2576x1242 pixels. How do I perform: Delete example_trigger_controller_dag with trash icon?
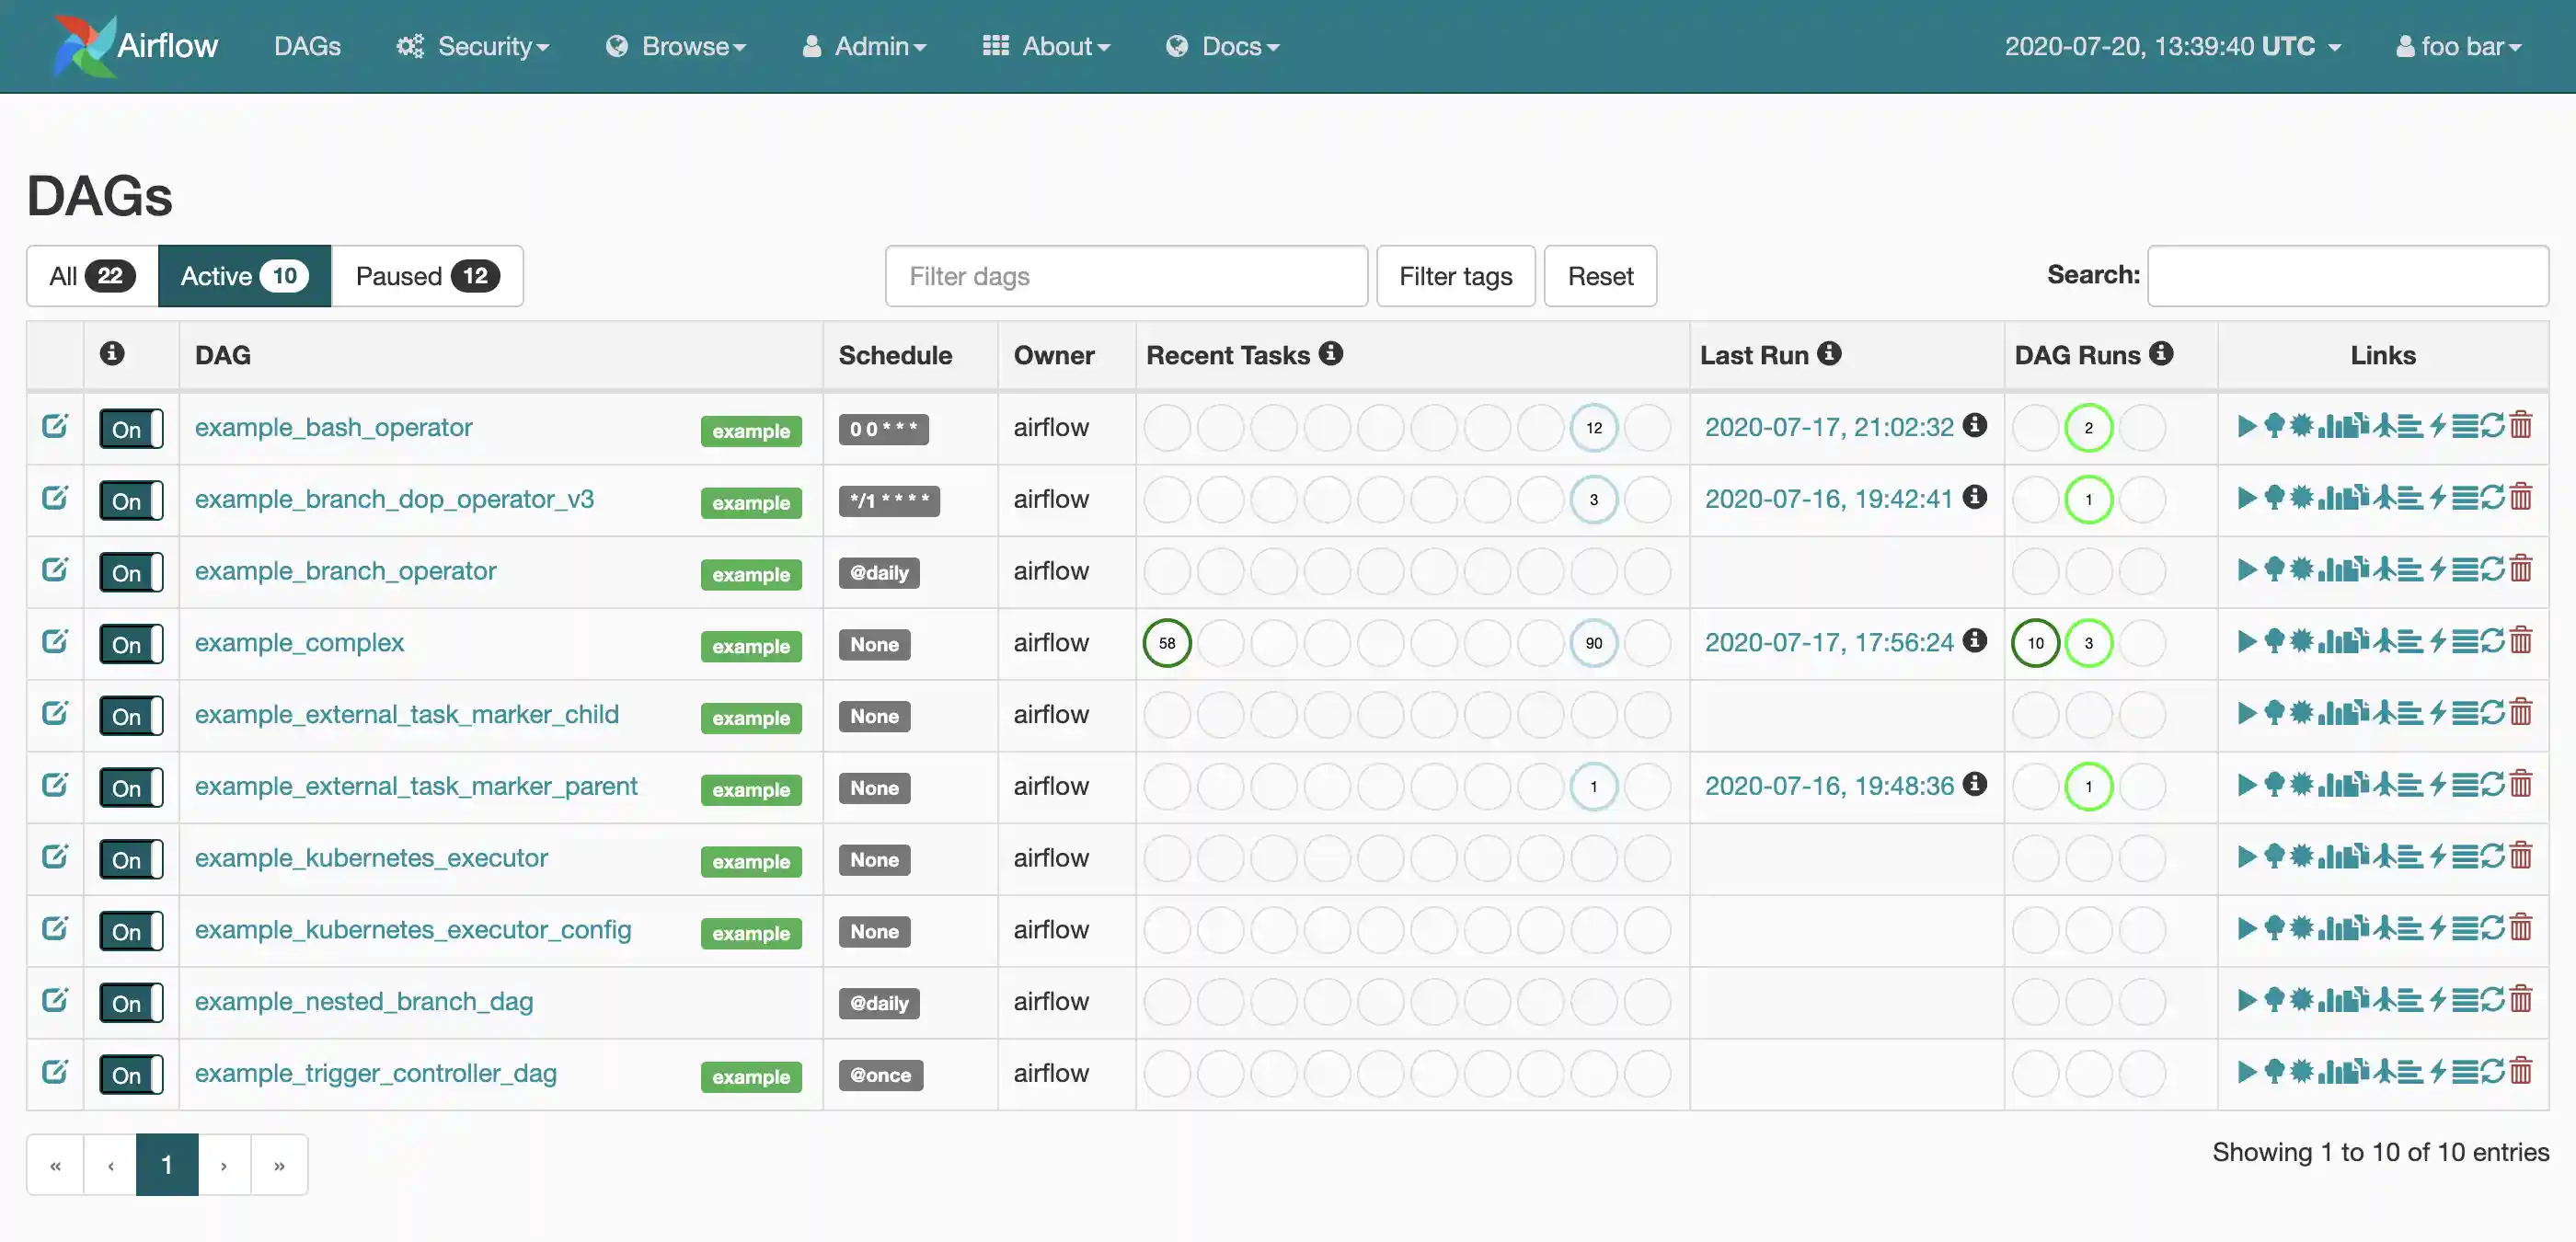(2521, 1073)
